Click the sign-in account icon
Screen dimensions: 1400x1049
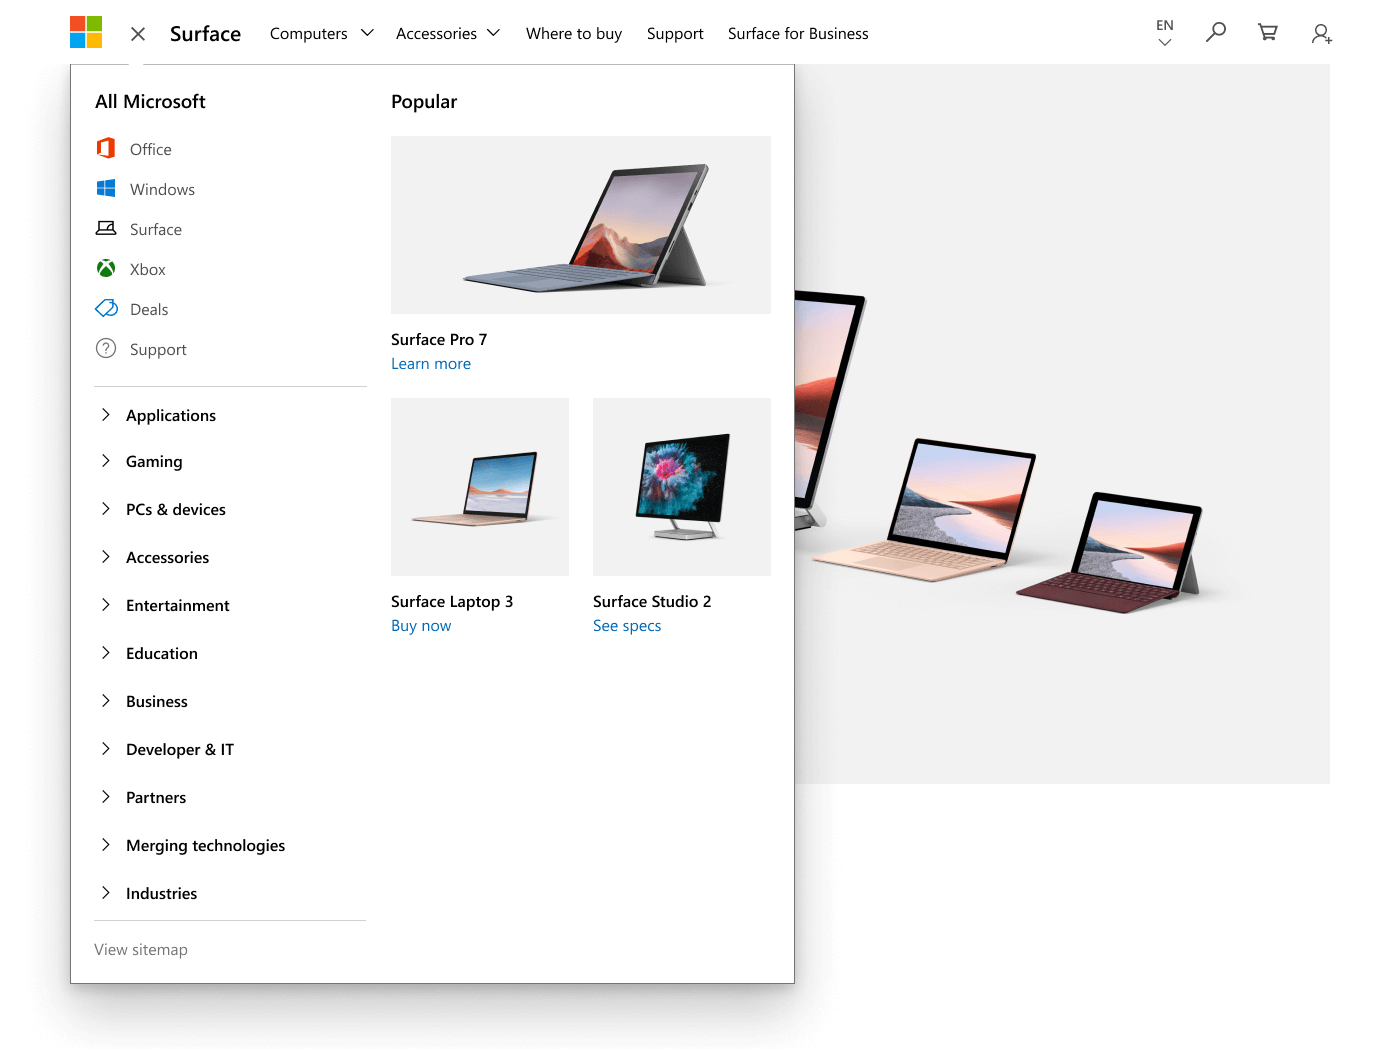coord(1321,34)
